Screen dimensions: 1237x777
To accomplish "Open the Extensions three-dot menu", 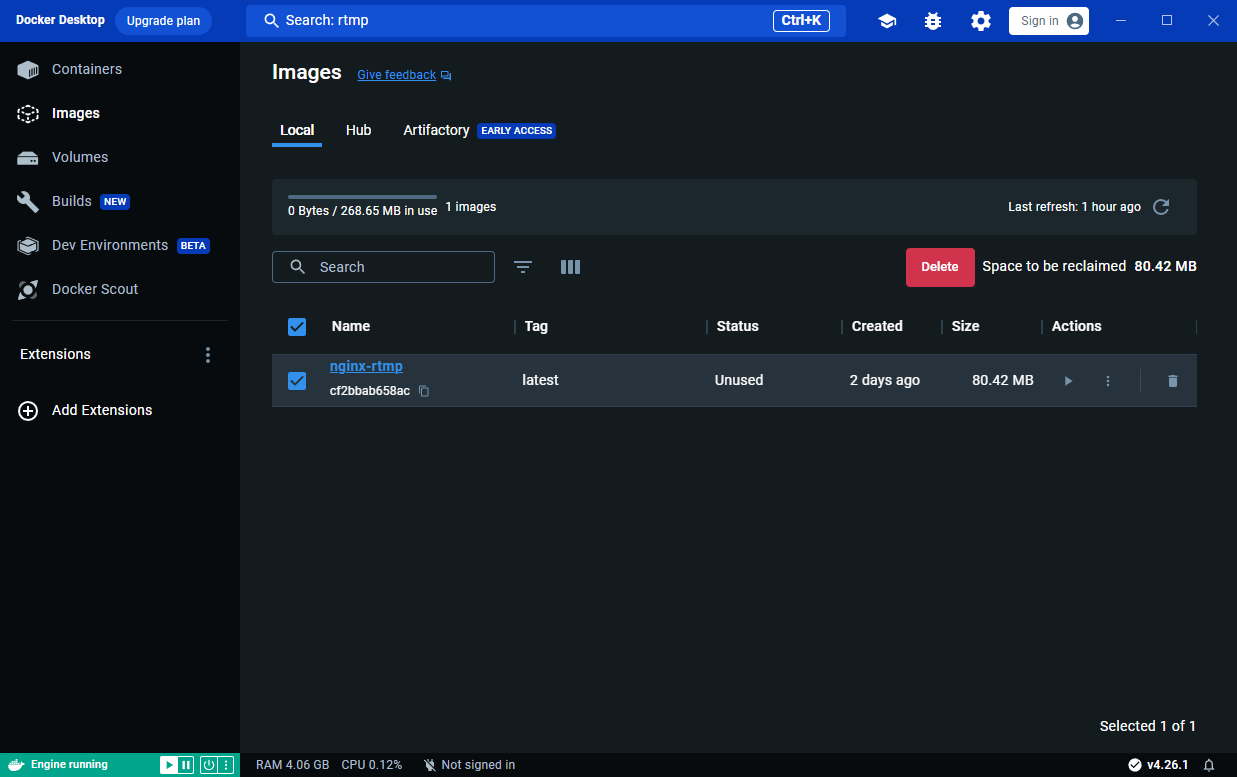I will (208, 355).
